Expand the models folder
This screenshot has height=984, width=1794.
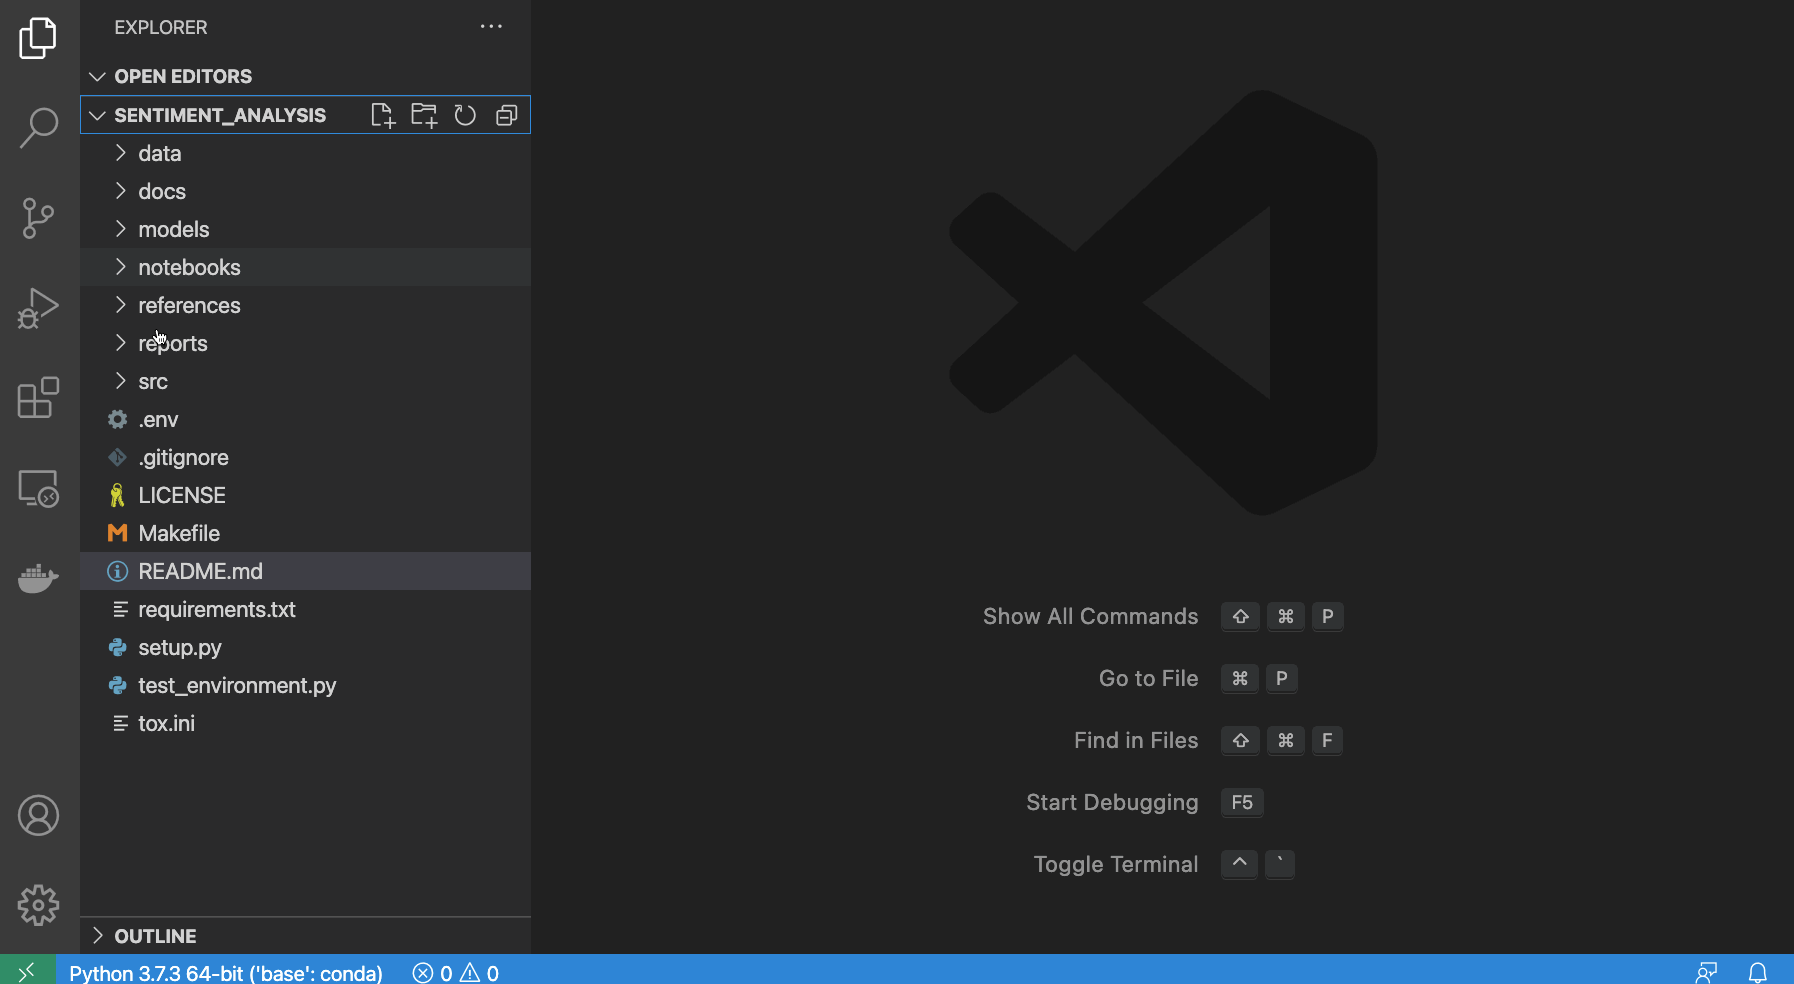click(305, 229)
